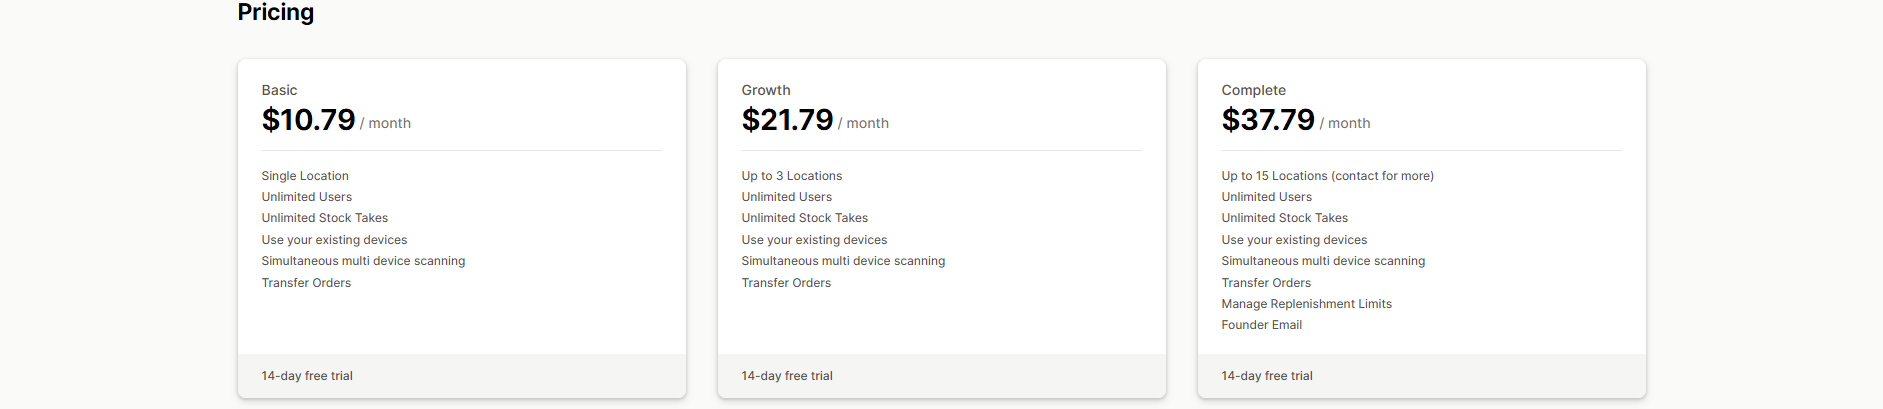Select the Complete plan title

click(x=1253, y=90)
